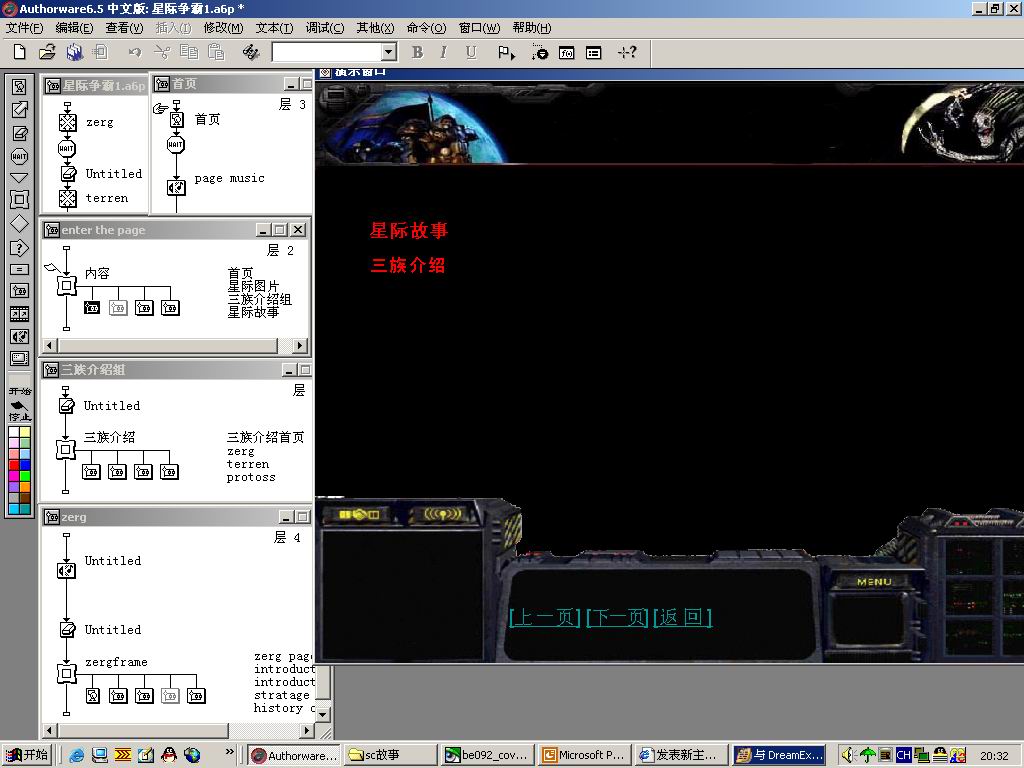The image size is (1024, 768).
Task: Select the Navigate icon in the icon palette
Action: point(20,178)
